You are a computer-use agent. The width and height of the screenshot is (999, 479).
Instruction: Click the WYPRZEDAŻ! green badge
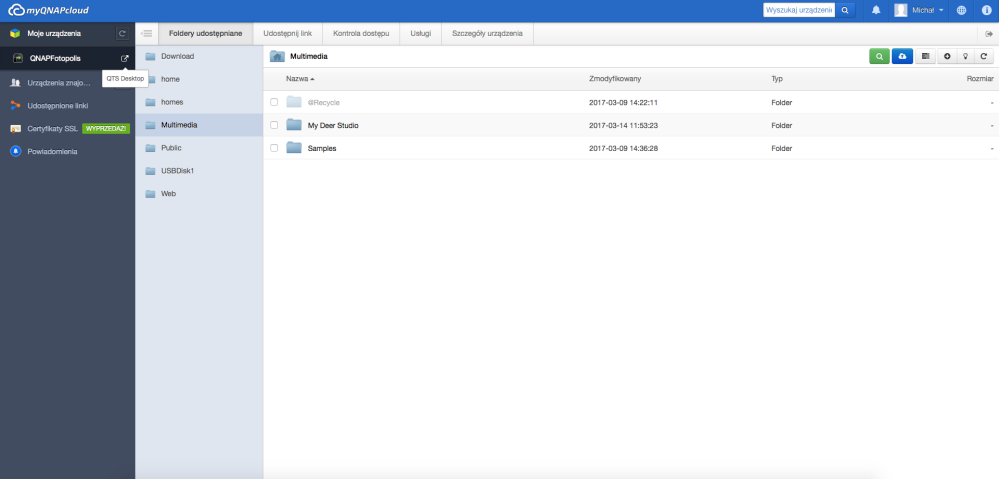[106, 129]
